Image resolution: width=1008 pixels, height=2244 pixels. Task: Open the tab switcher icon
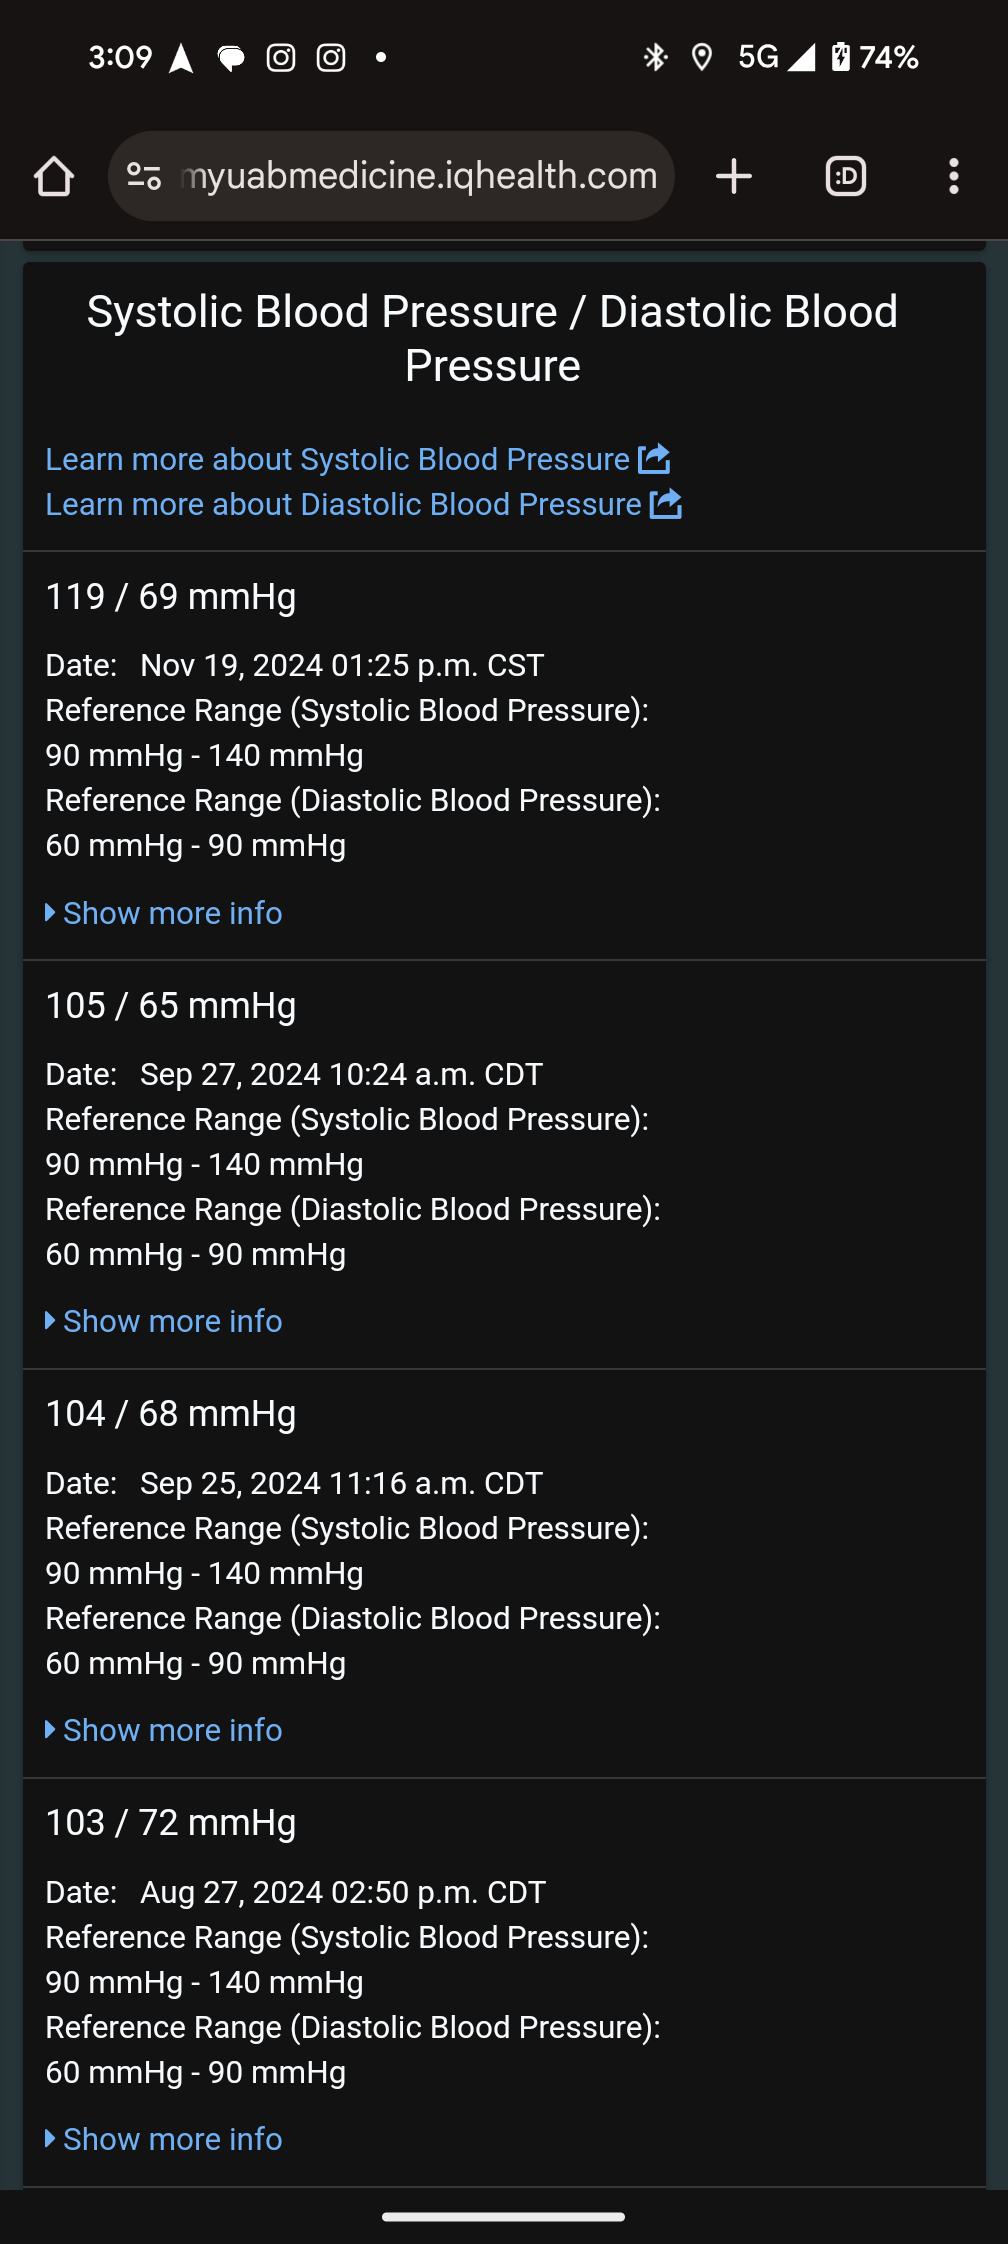(845, 177)
